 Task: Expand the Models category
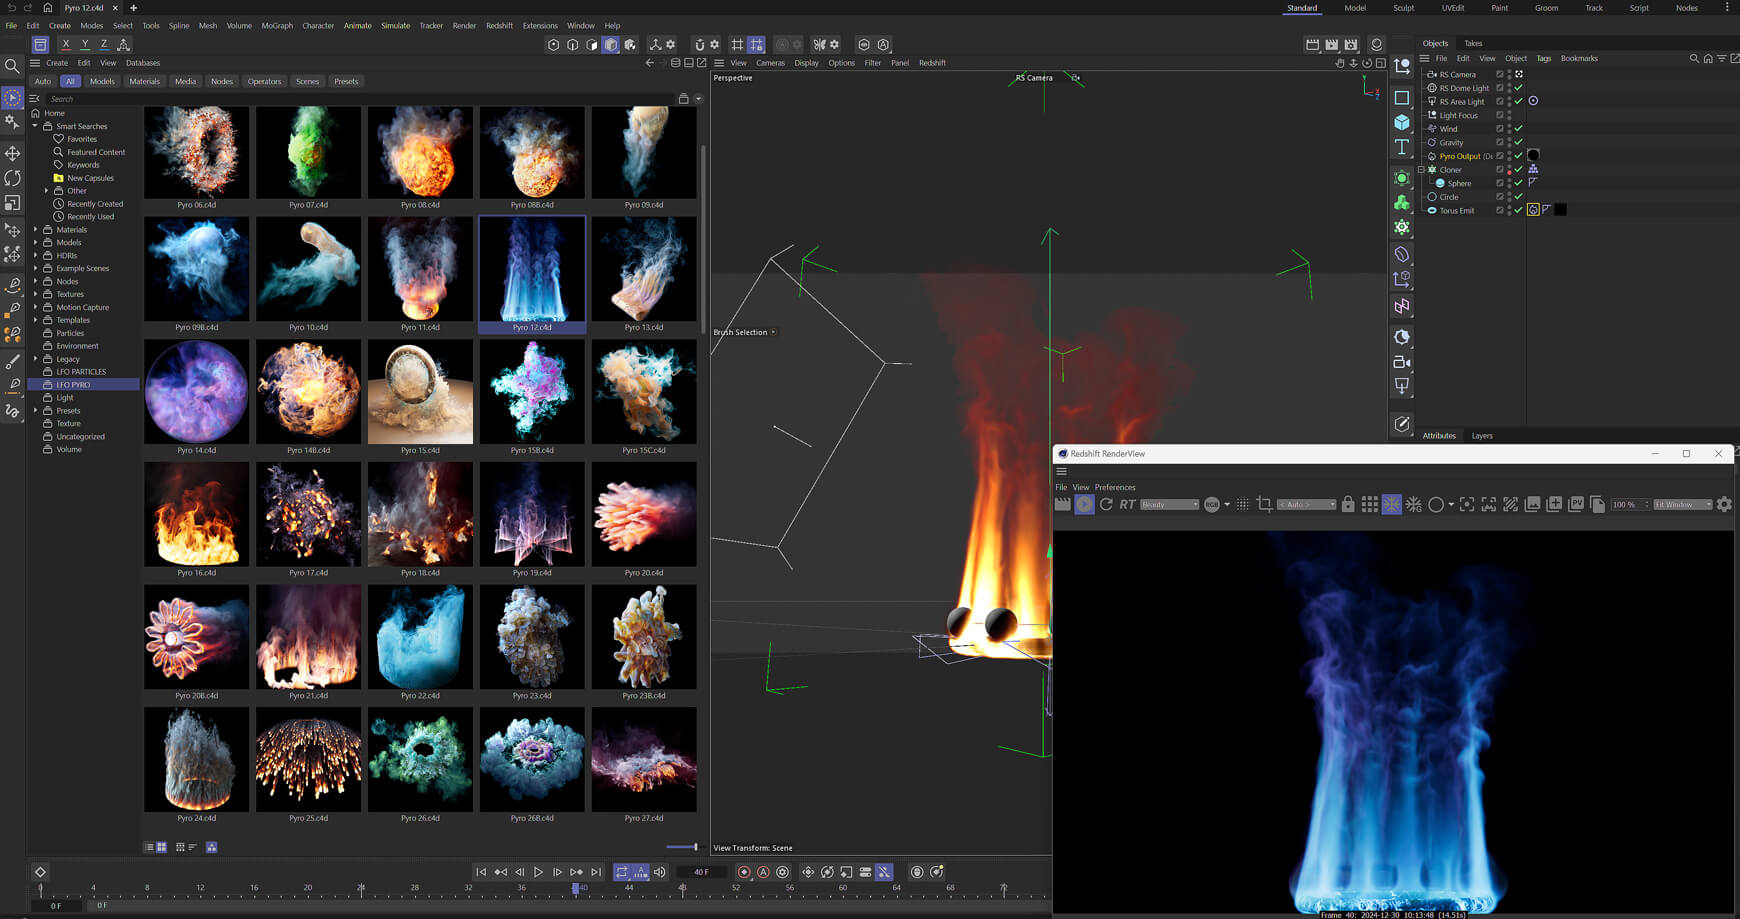(35, 243)
